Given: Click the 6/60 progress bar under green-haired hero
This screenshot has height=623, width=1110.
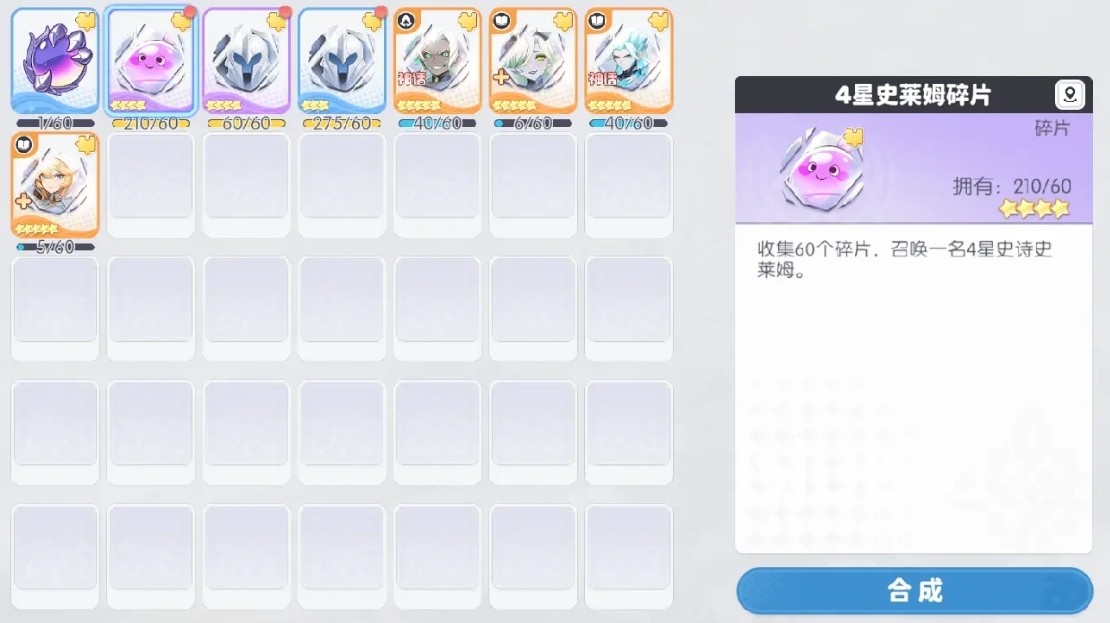Looking at the screenshot, I should point(533,123).
